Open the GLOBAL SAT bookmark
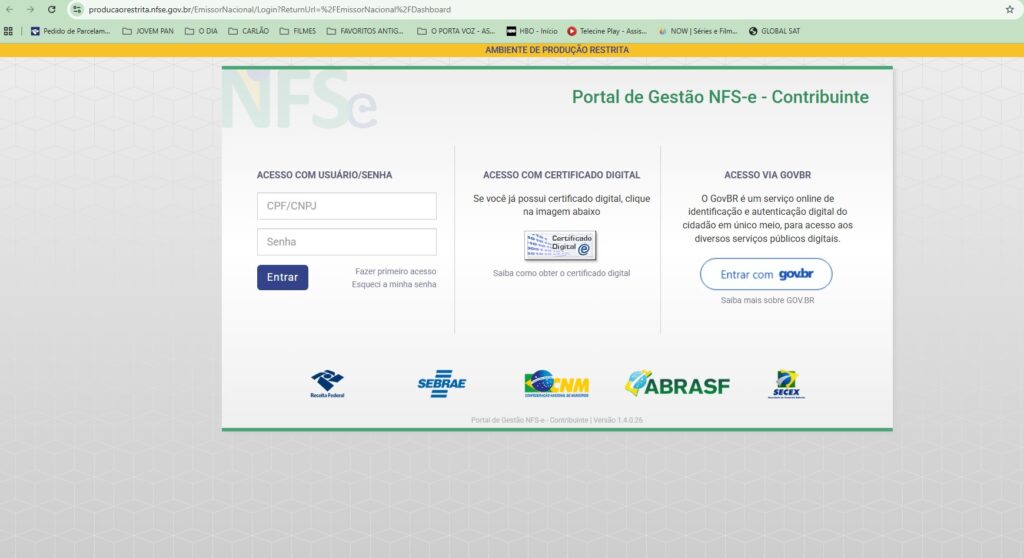Viewport: 1024px width, 558px height. point(774,31)
